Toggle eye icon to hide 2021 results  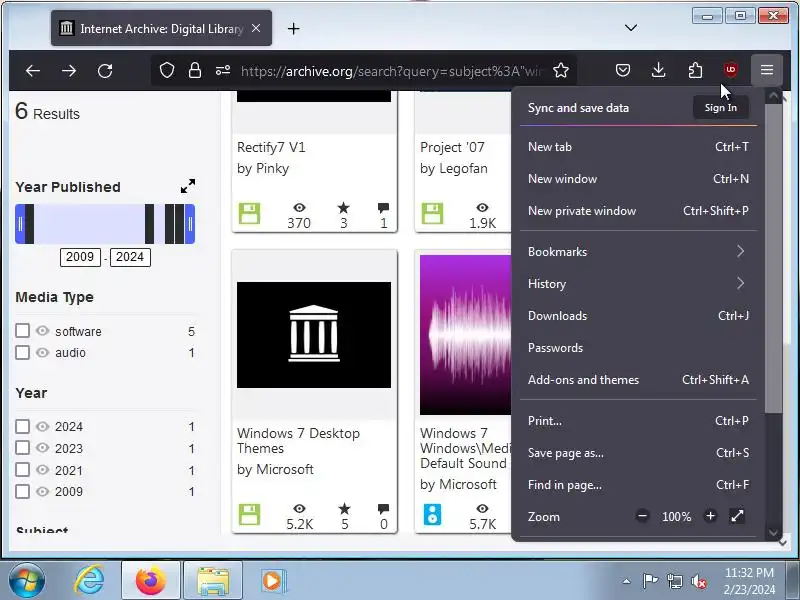click(x=43, y=470)
